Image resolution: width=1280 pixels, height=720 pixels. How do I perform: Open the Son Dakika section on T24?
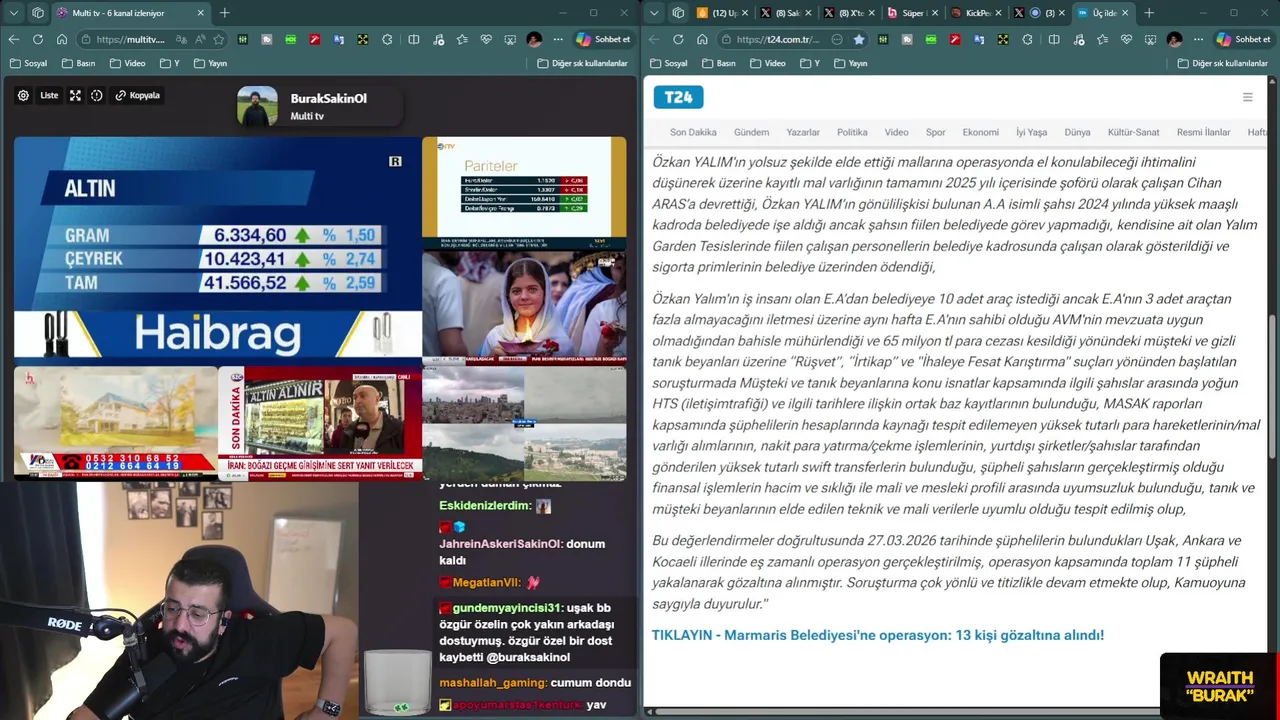pos(693,132)
